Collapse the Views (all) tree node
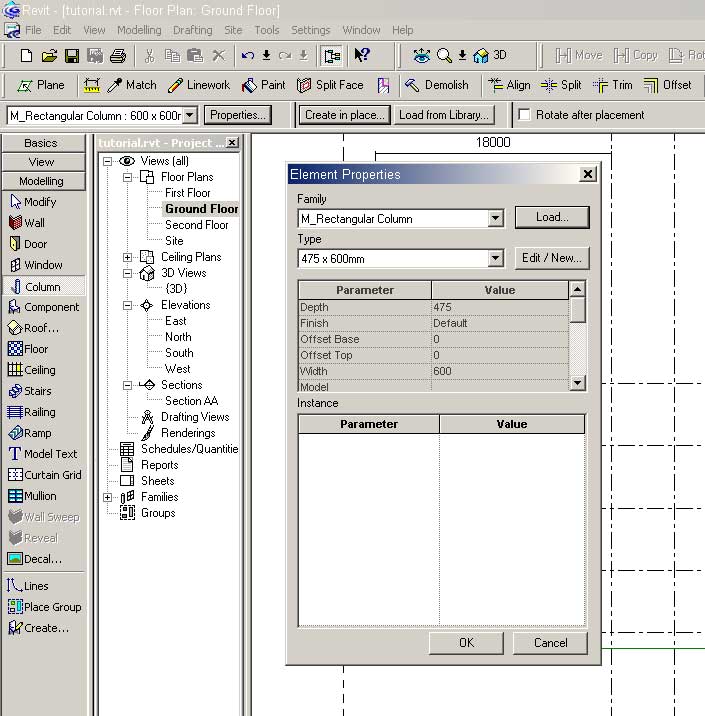Viewport: 705px width, 716px height. pos(107,161)
